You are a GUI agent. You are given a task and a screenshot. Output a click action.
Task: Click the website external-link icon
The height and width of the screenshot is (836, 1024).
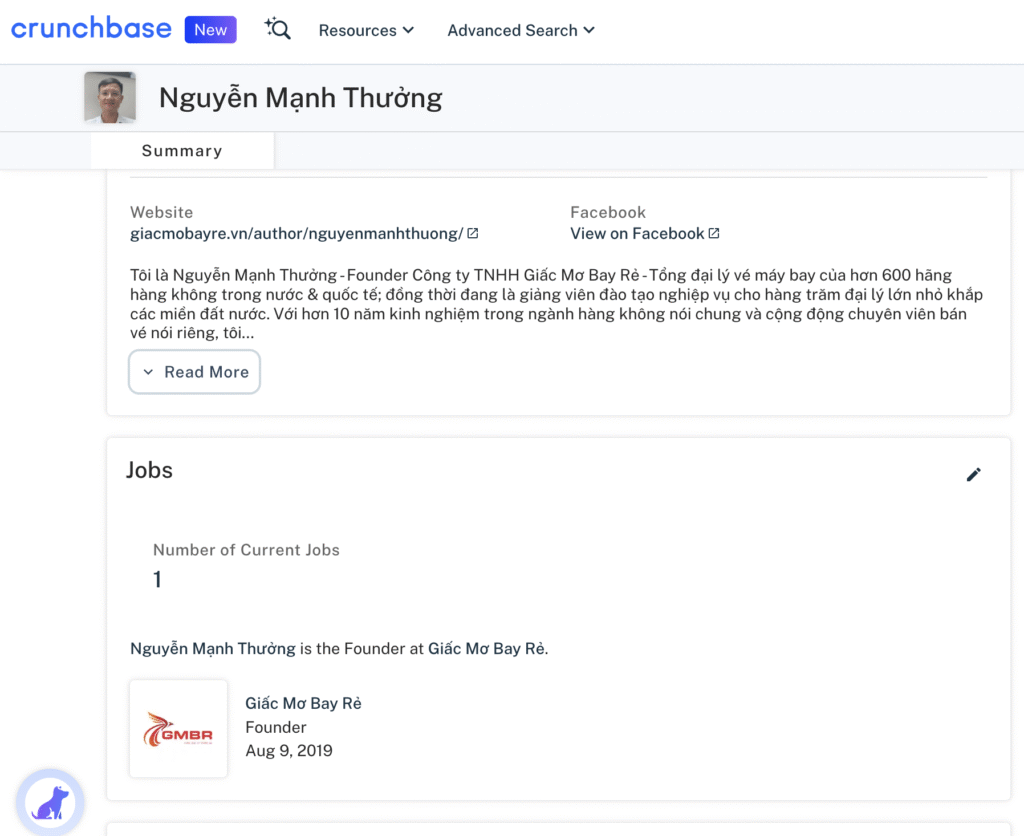coord(473,233)
